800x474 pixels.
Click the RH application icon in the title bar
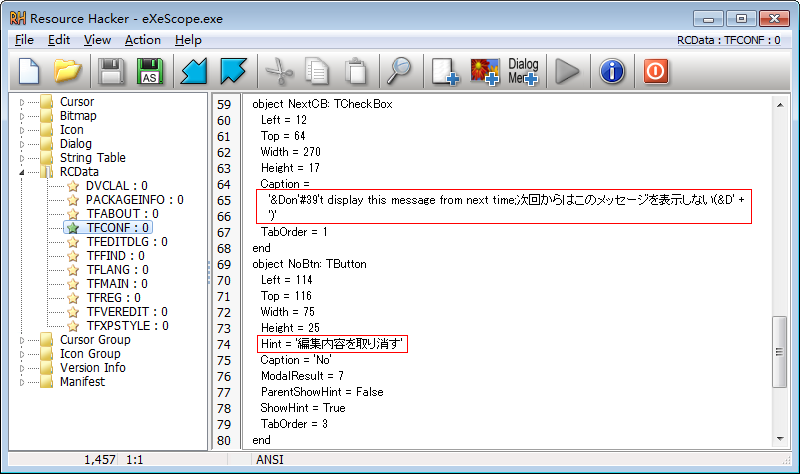(18, 18)
